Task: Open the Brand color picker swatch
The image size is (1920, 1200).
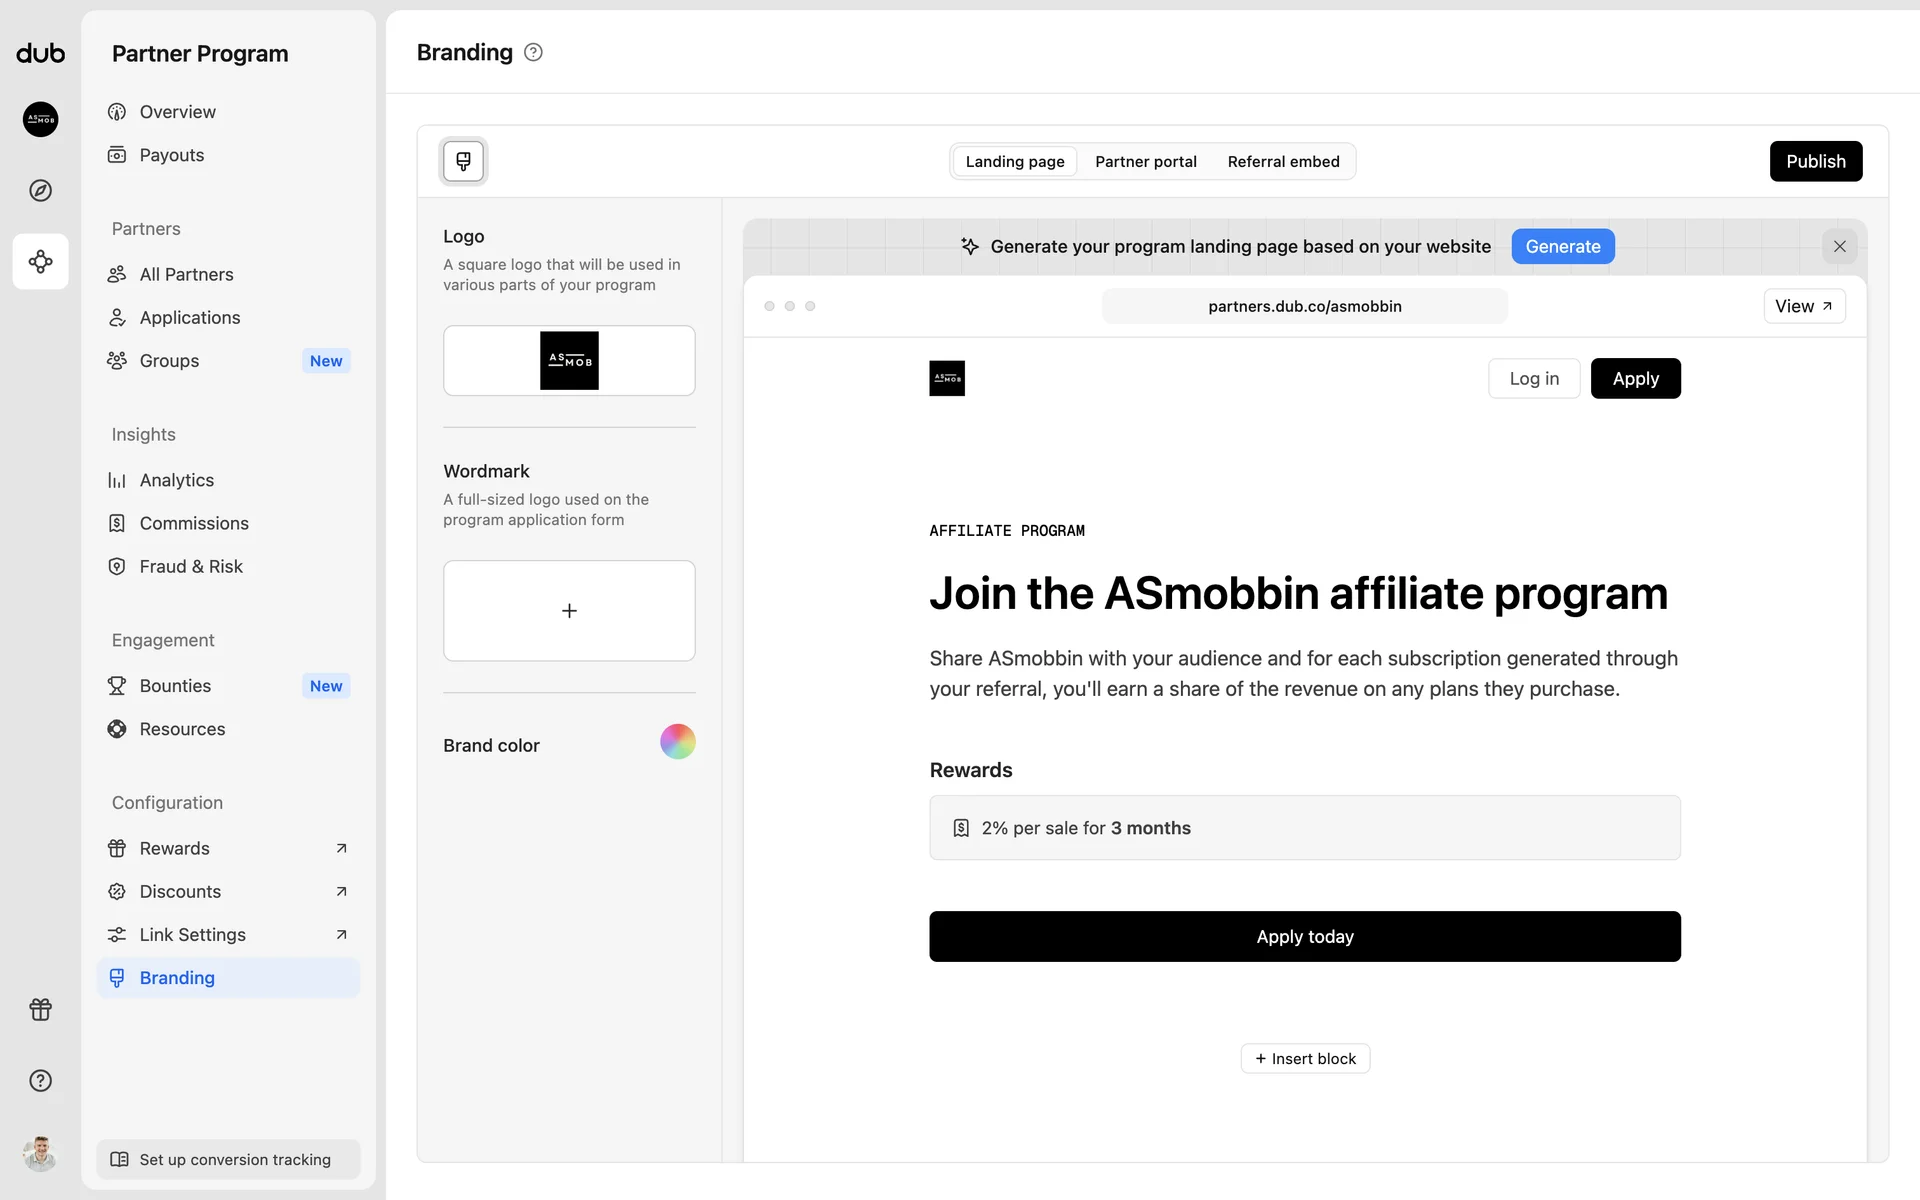Action: point(677,742)
